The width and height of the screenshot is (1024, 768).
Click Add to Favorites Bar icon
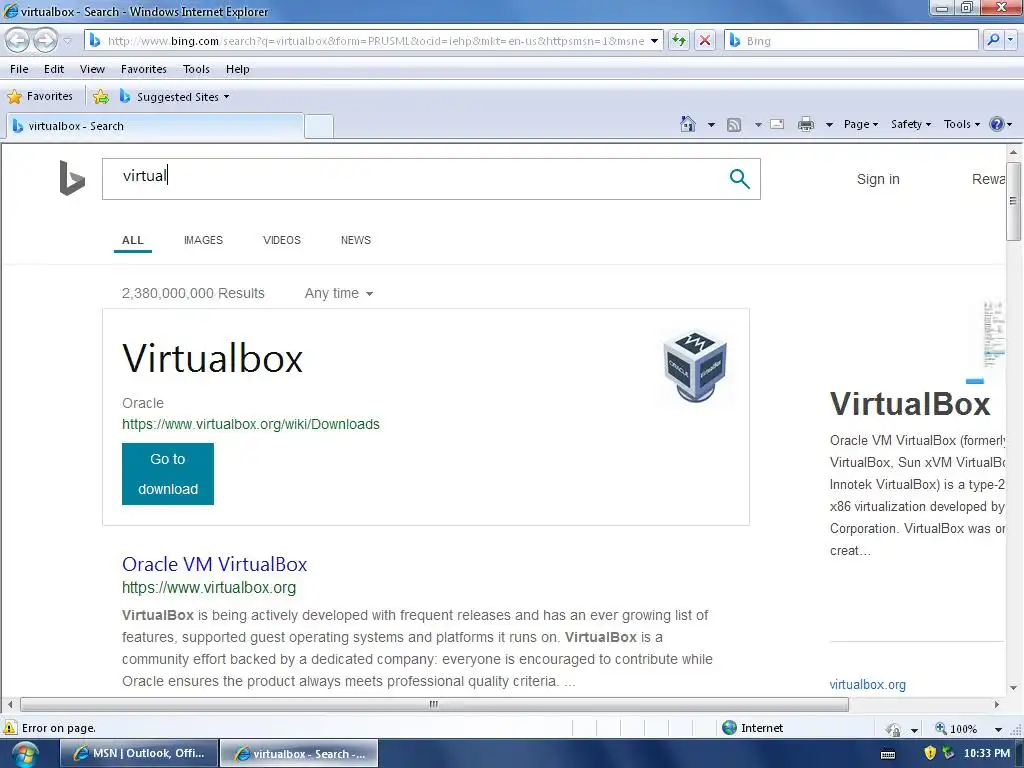[101, 97]
